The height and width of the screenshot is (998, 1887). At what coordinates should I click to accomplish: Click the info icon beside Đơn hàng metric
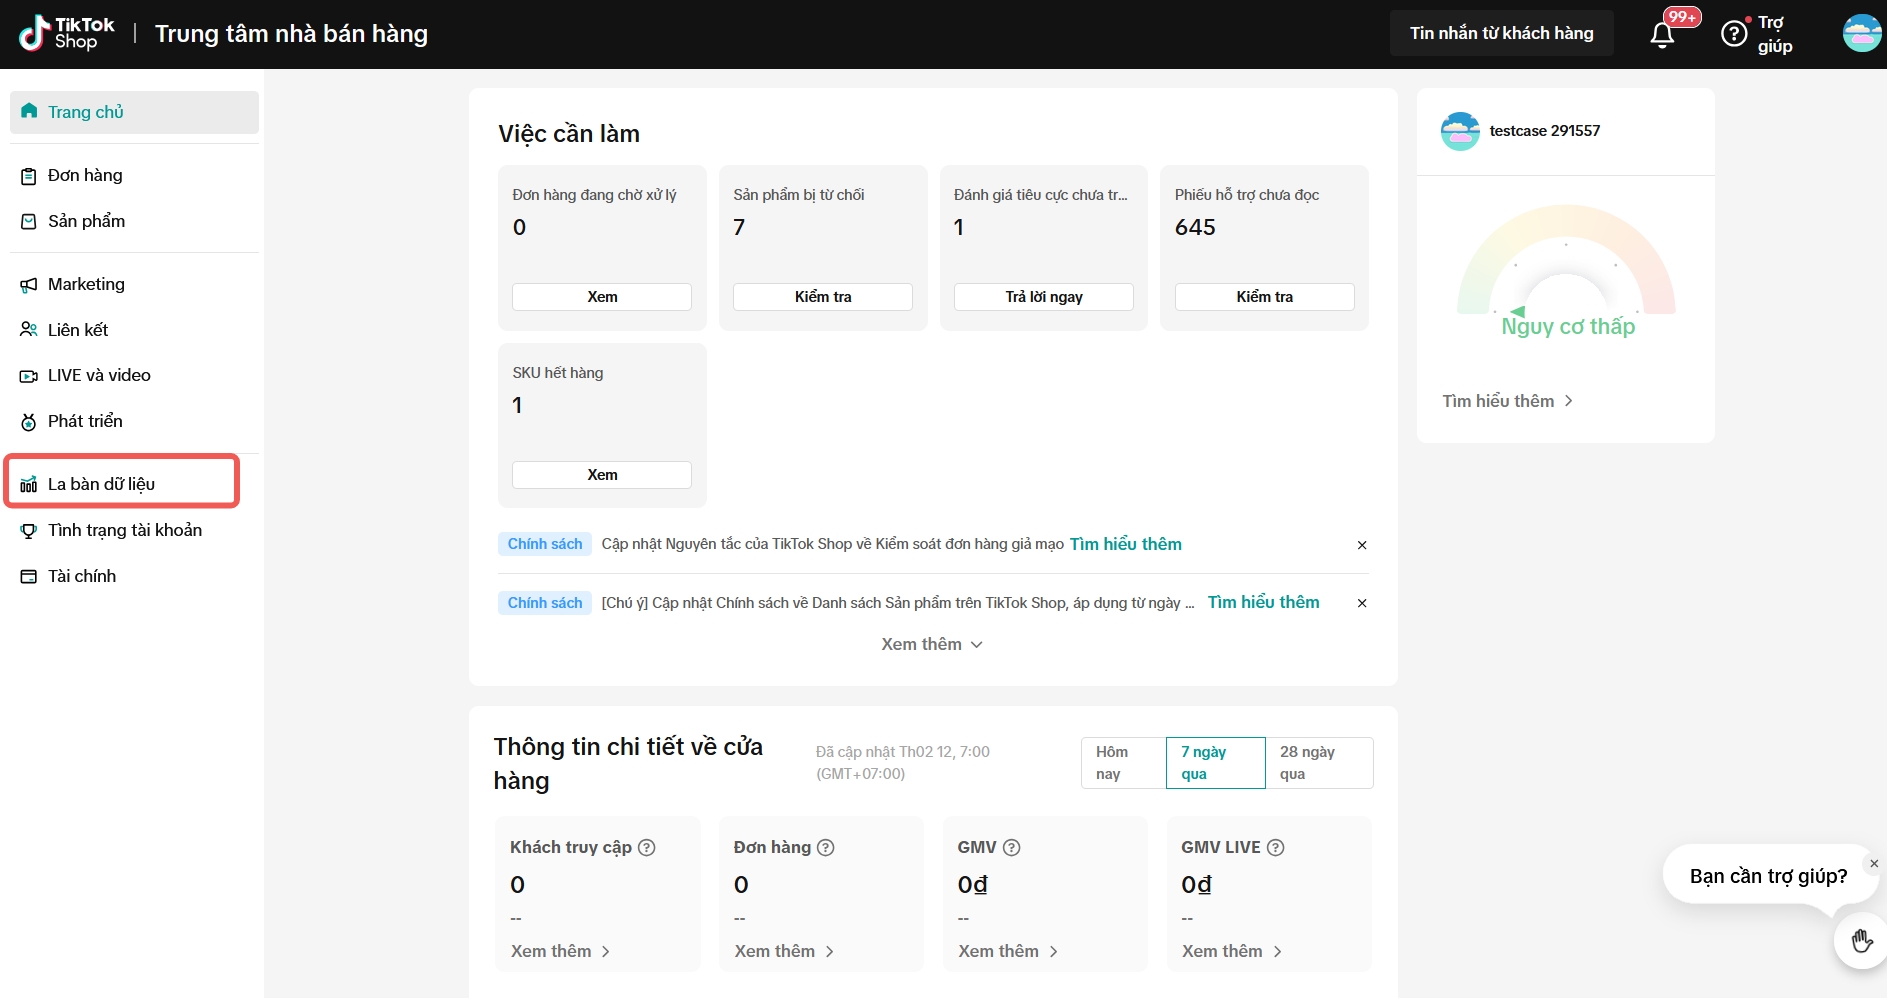coord(826,848)
